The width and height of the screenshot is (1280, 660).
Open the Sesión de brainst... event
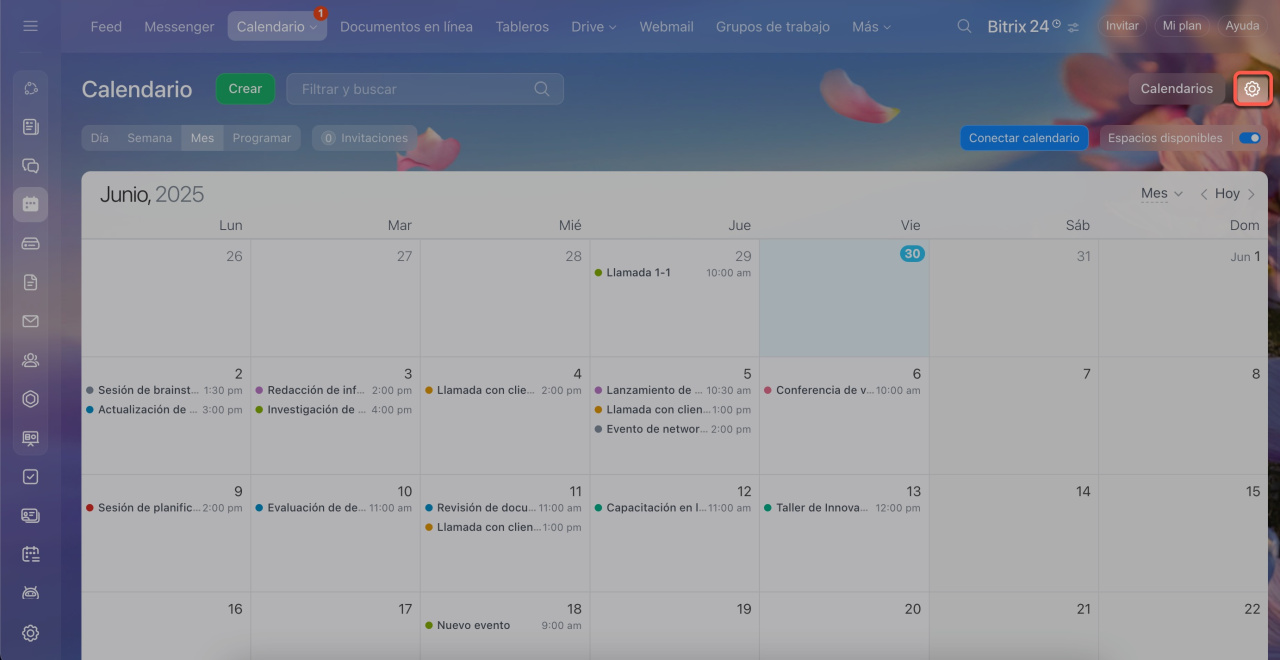pyautogui.click(x=164, y=390)
